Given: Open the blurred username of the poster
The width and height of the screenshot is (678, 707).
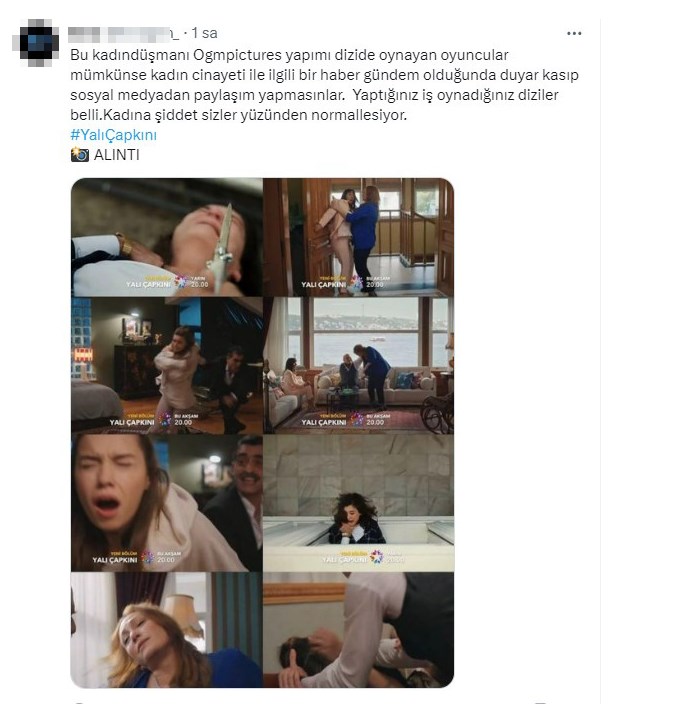Looking at the screenshot, I should (124, 33).
